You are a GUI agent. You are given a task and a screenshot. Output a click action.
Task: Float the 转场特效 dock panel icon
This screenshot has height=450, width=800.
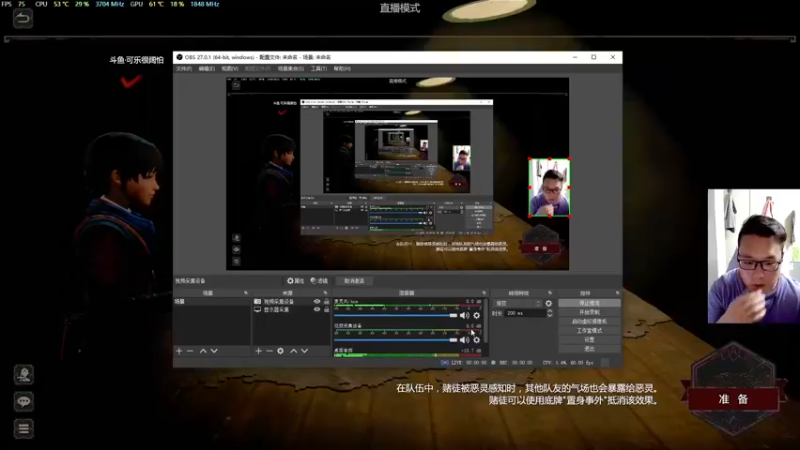point(550,293)
